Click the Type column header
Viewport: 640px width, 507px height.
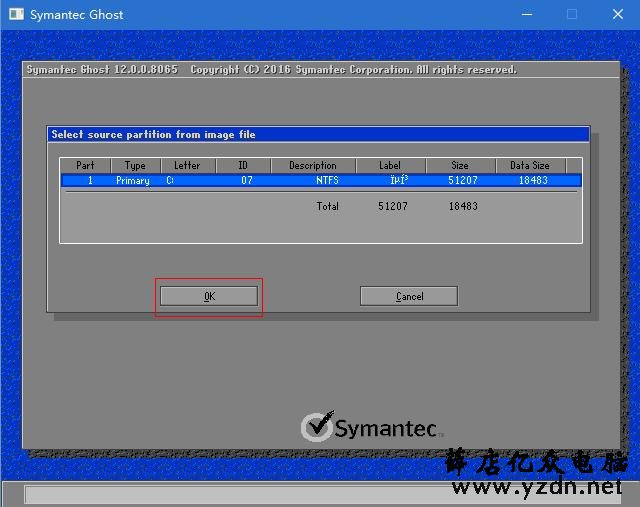135,165
